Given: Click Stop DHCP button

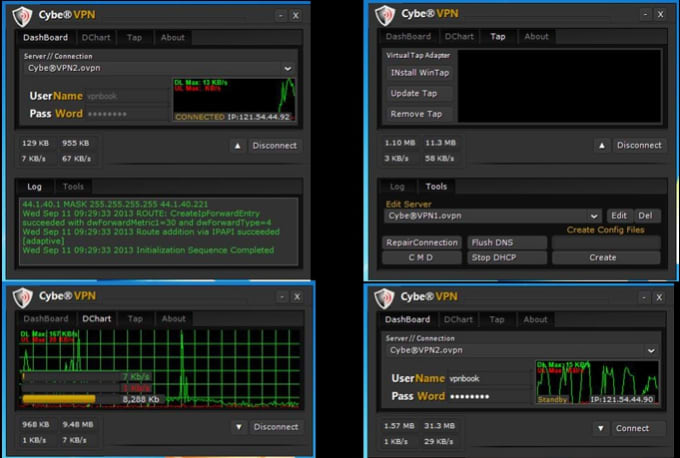Looking at the screenshot, I should (507, 258).
